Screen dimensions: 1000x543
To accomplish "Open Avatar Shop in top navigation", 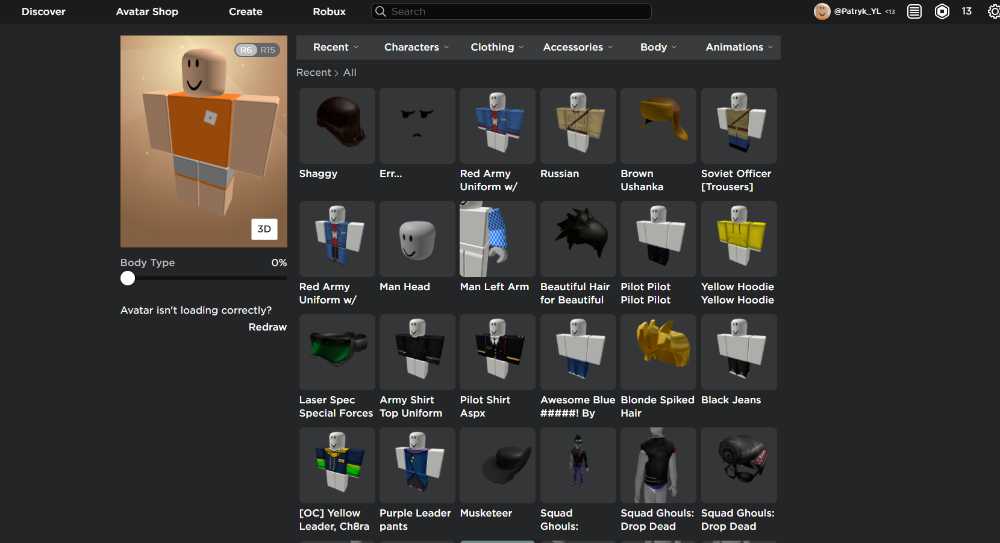I will (x=147, y=11).
